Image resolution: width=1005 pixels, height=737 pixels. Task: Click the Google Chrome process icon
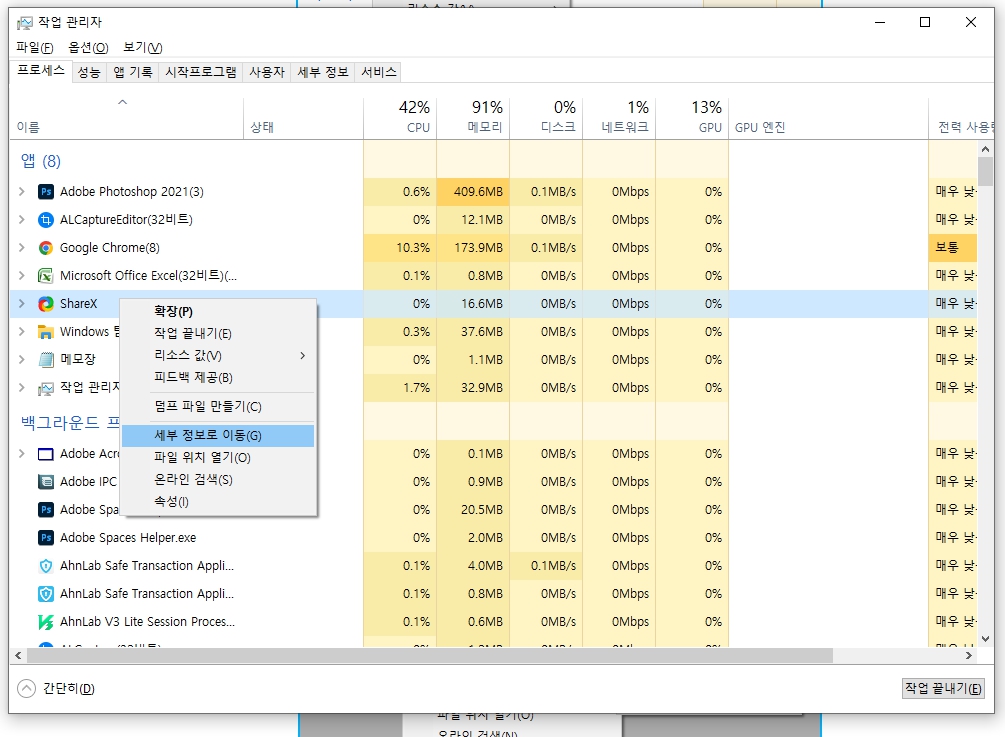coord(46,248)
